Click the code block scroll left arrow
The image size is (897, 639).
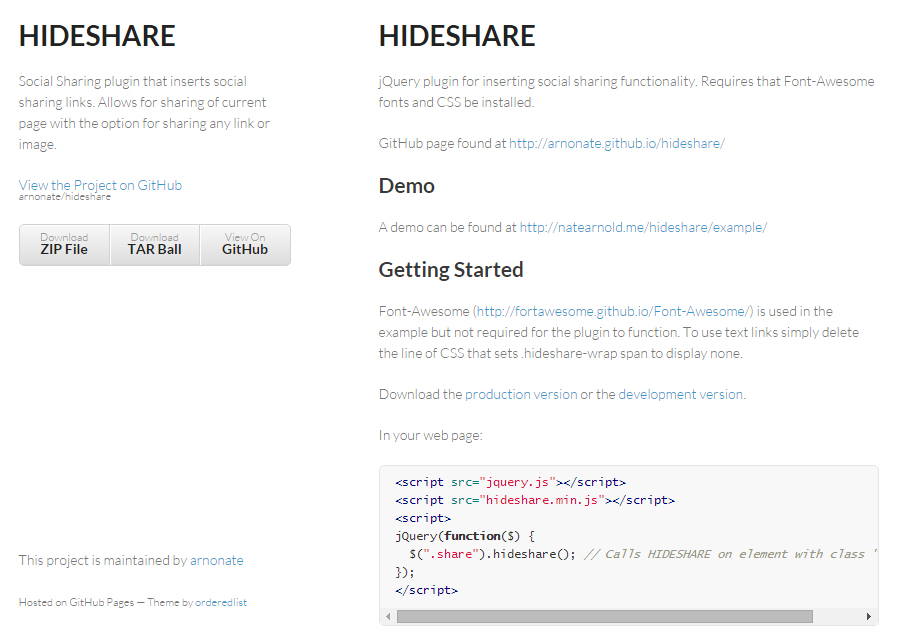(x=388, y=616)
